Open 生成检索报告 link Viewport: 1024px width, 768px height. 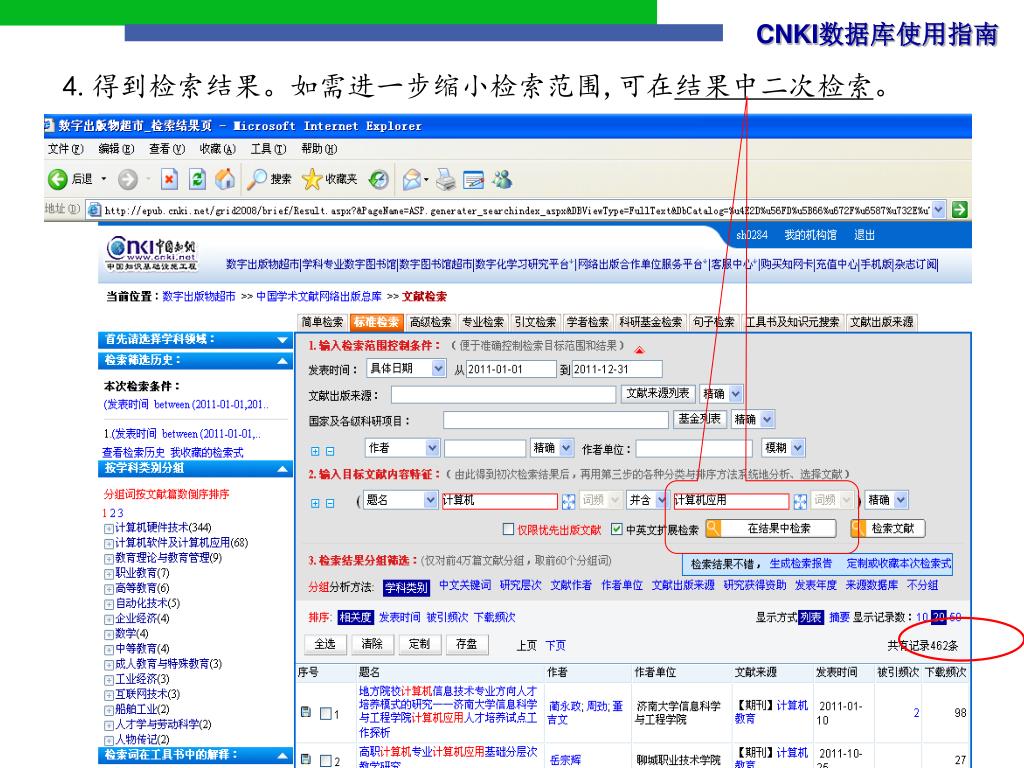[801, 564]
